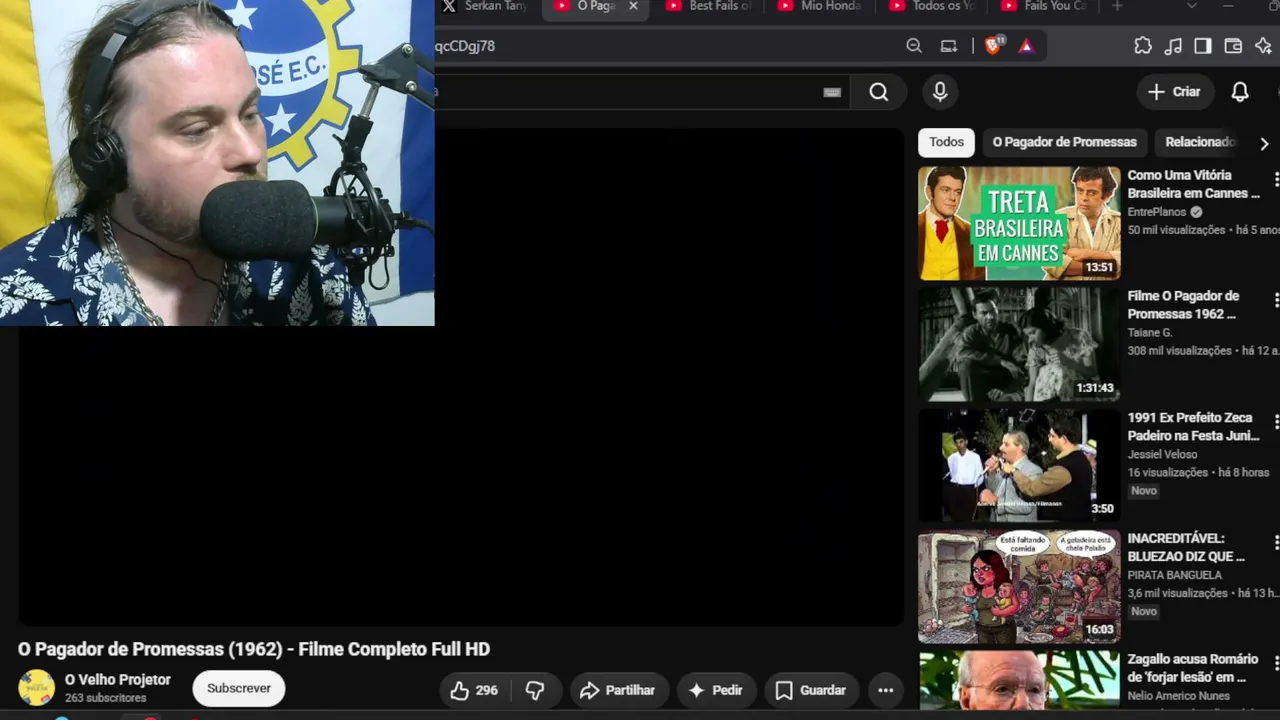The height and width of the screenshot is (720, 1280).
Task: Open the Zagallo acusa Romário thumbnail
Action: (x=1019, y=680)
